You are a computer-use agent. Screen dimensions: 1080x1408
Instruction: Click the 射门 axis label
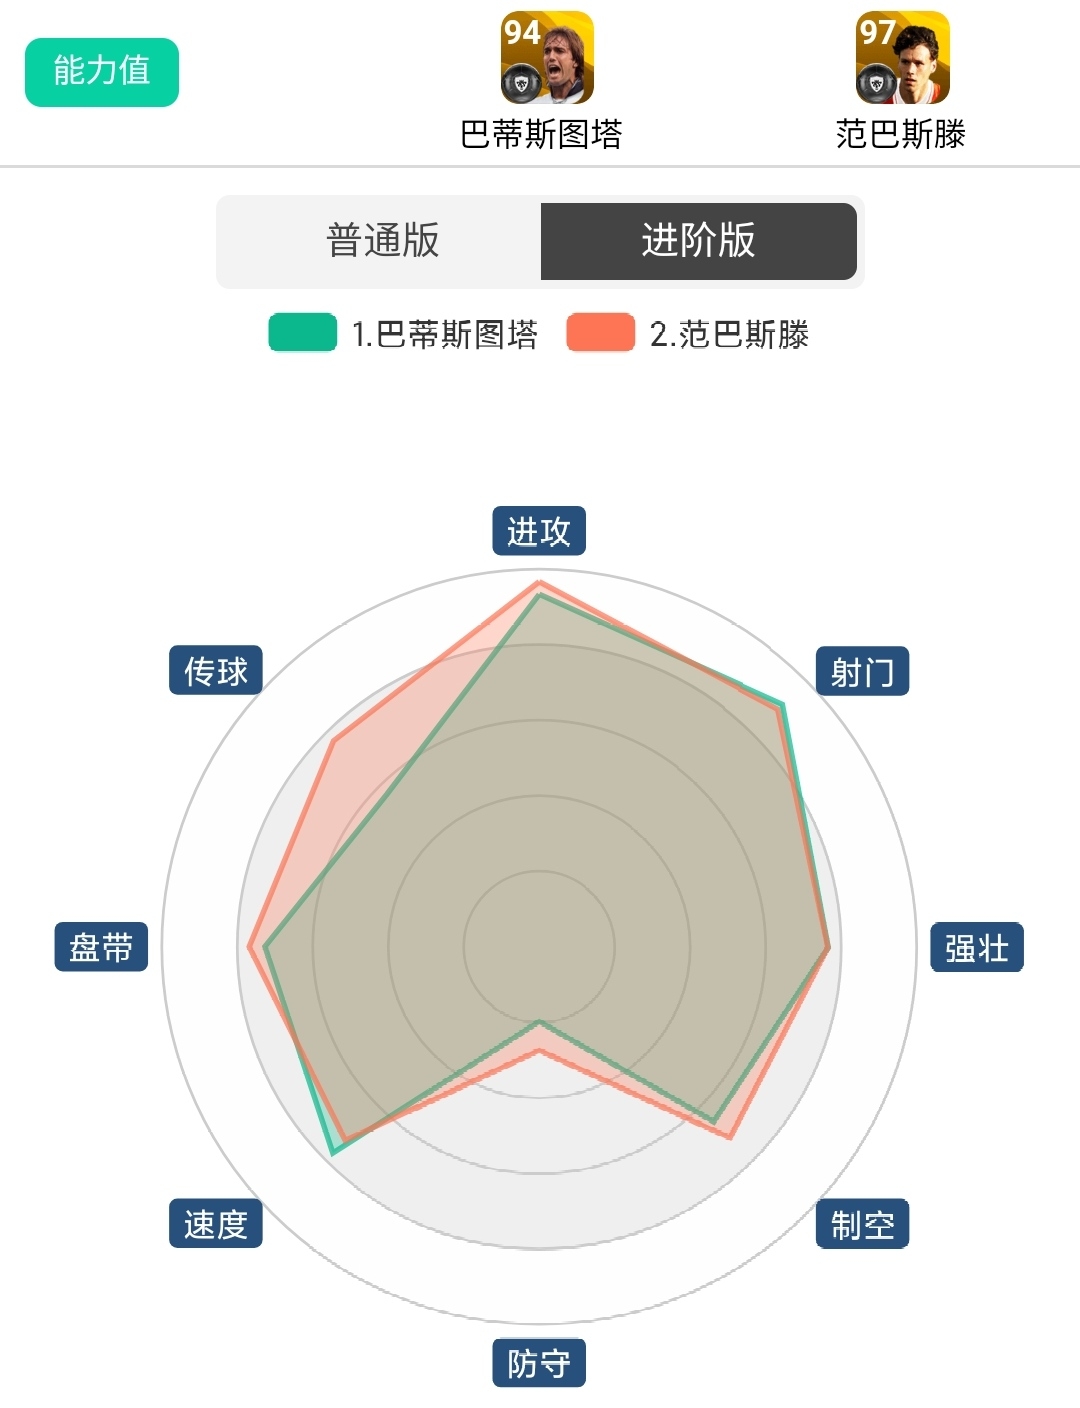point(863,671)
